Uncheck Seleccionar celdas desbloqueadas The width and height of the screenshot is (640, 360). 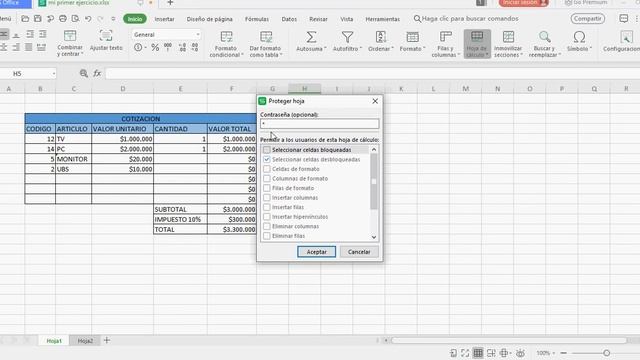point(267,159)
